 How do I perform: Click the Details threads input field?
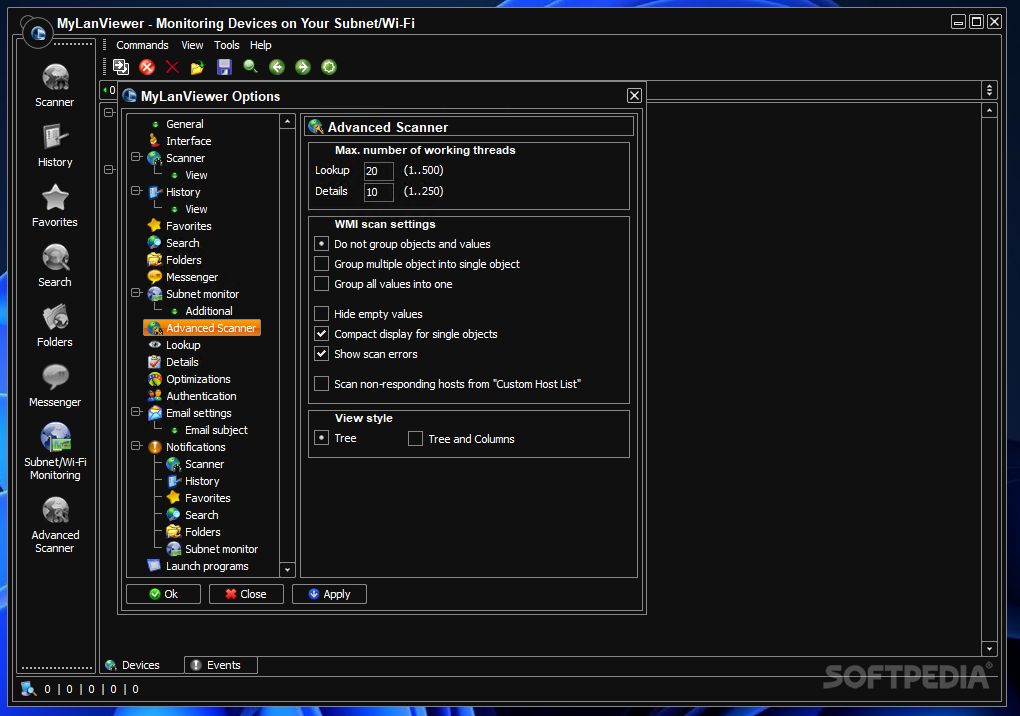(x=379, y=192)
